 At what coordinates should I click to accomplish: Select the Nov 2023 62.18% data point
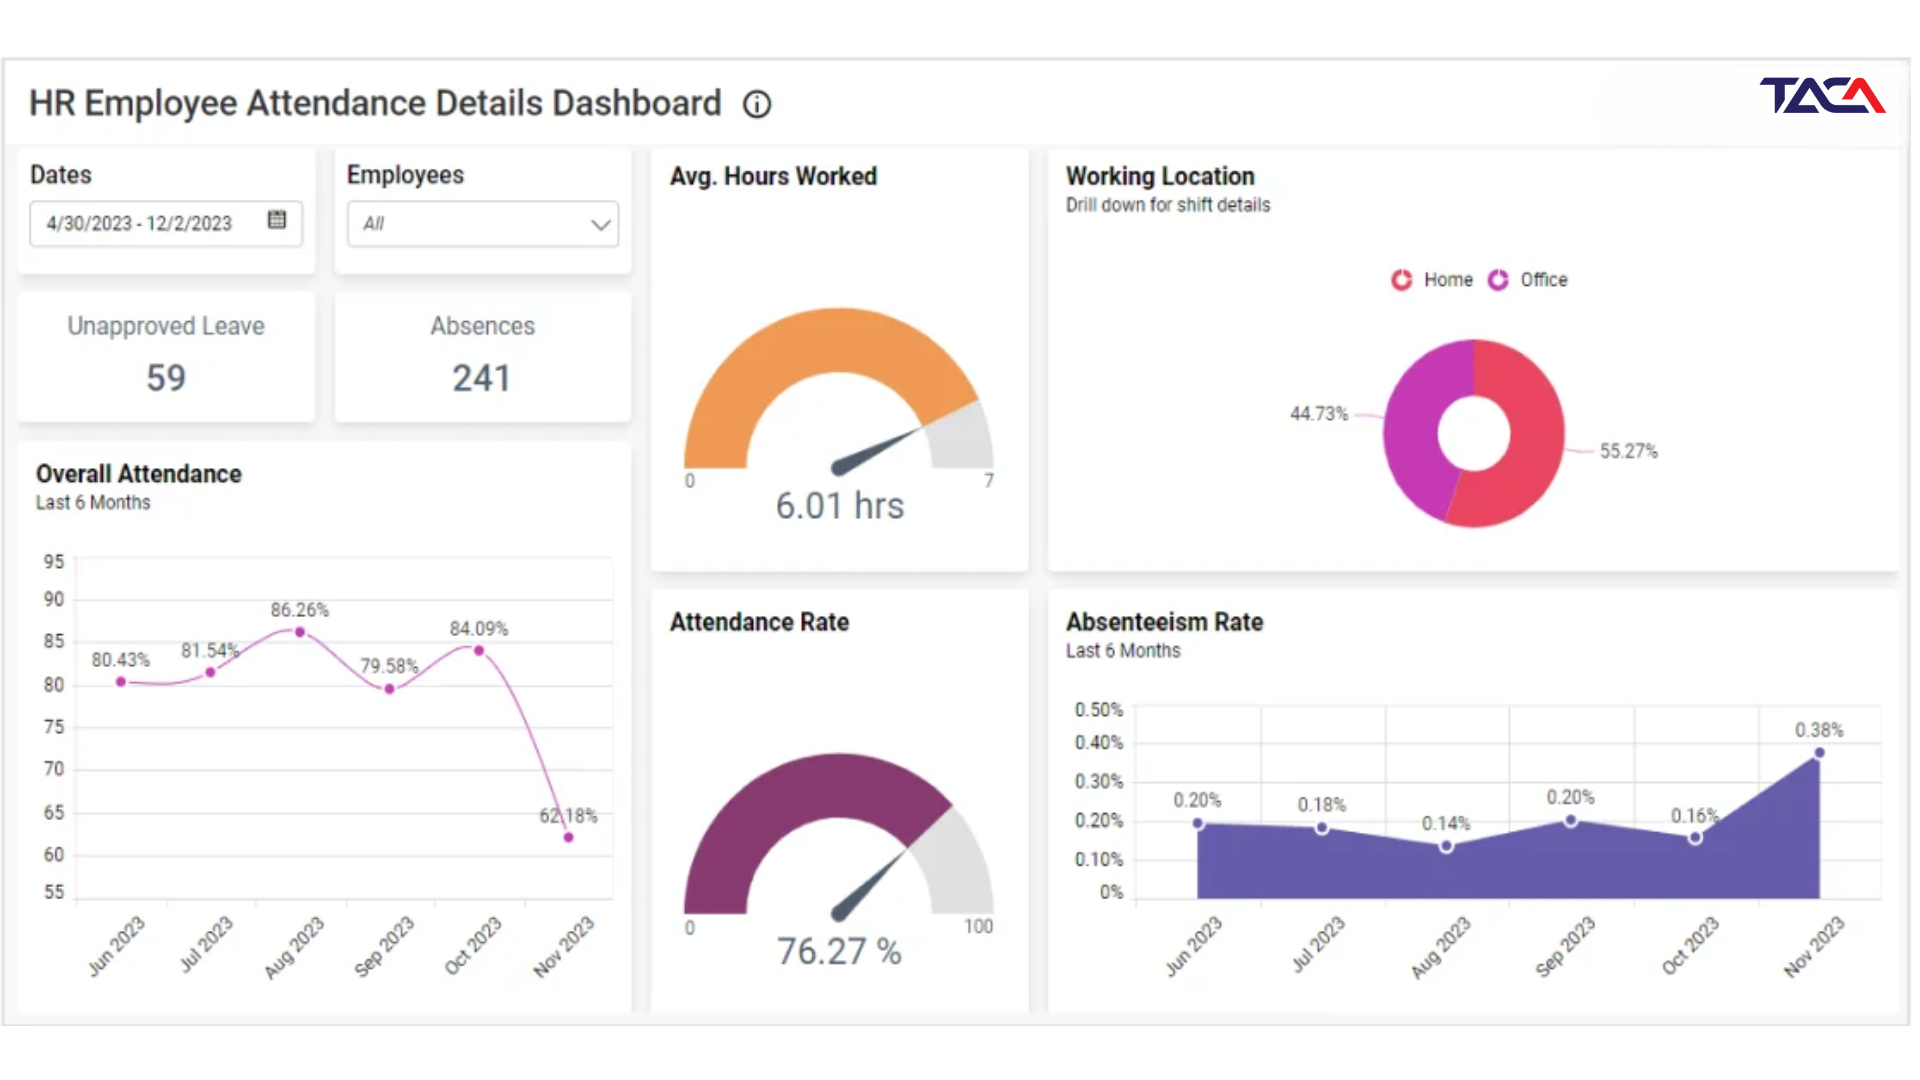point(568,837)
